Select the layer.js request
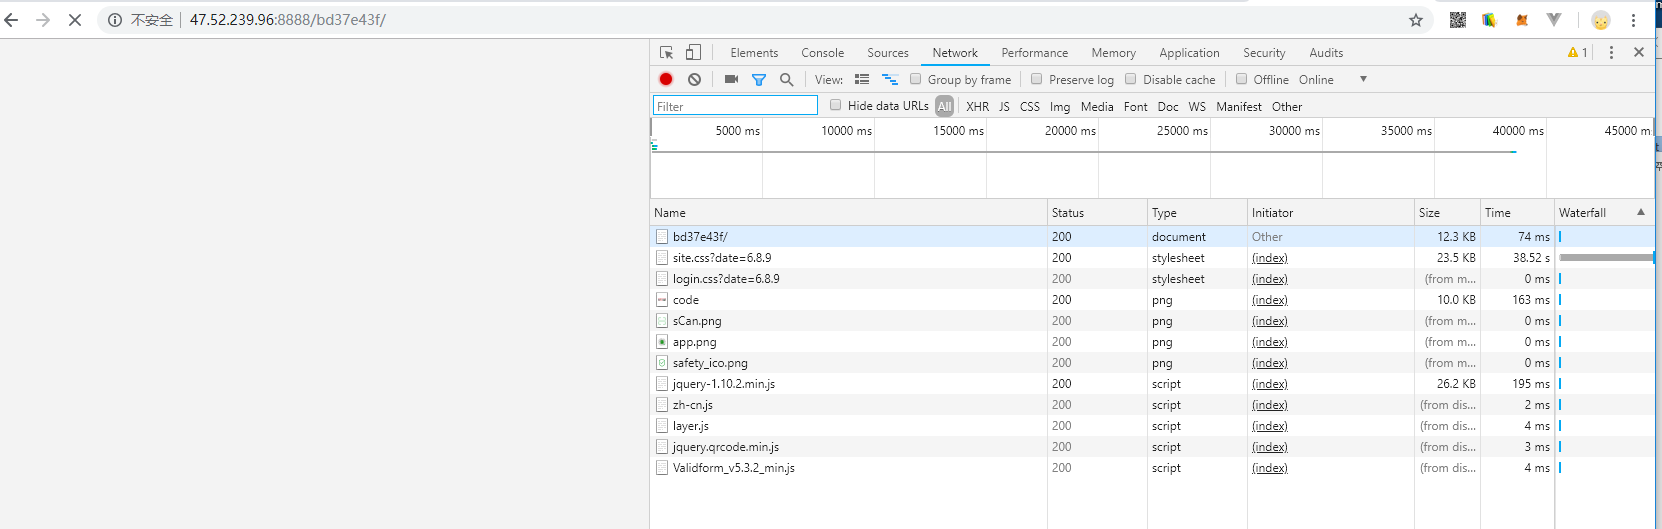The height and width of the screenshot is (529, 1662). pyautogui.click(x=1152, y=426)
